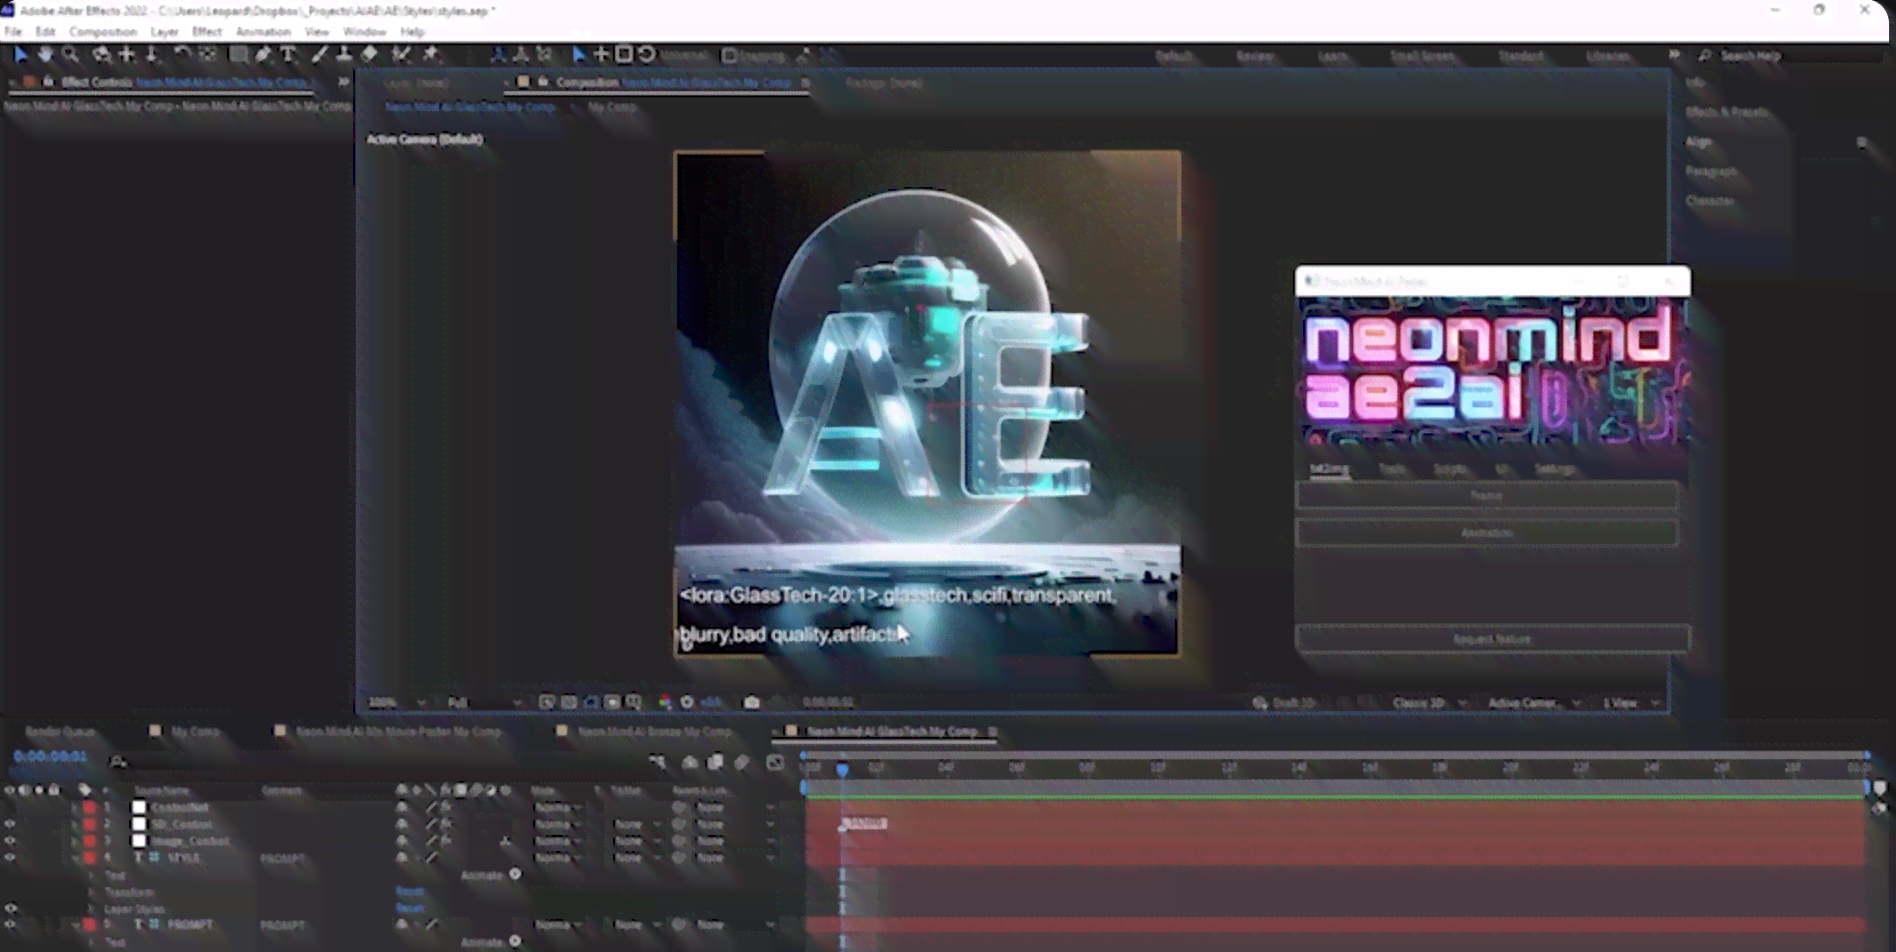Open viewer magnification 100% dropdown
1896x952 pixels.
(397, 703)
